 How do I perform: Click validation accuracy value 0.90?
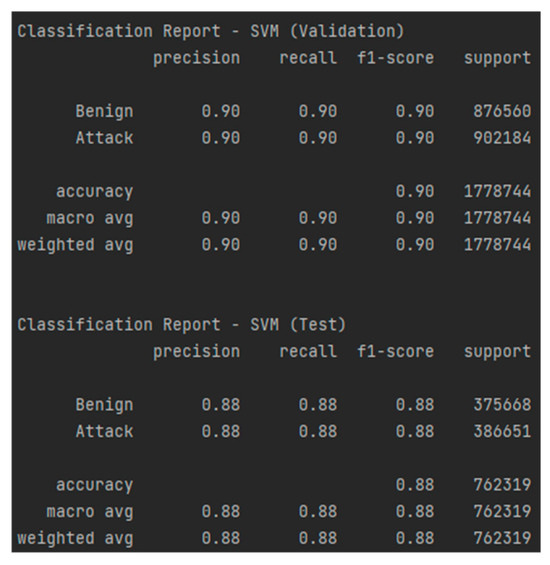click(x=415, y=191)
